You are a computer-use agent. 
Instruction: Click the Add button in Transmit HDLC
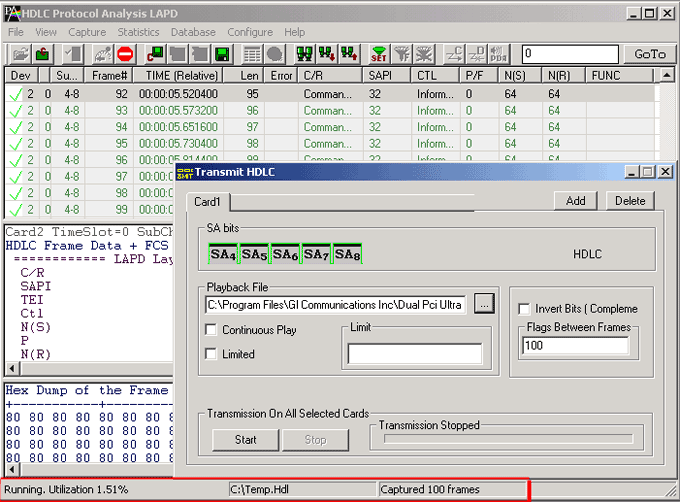575,201
